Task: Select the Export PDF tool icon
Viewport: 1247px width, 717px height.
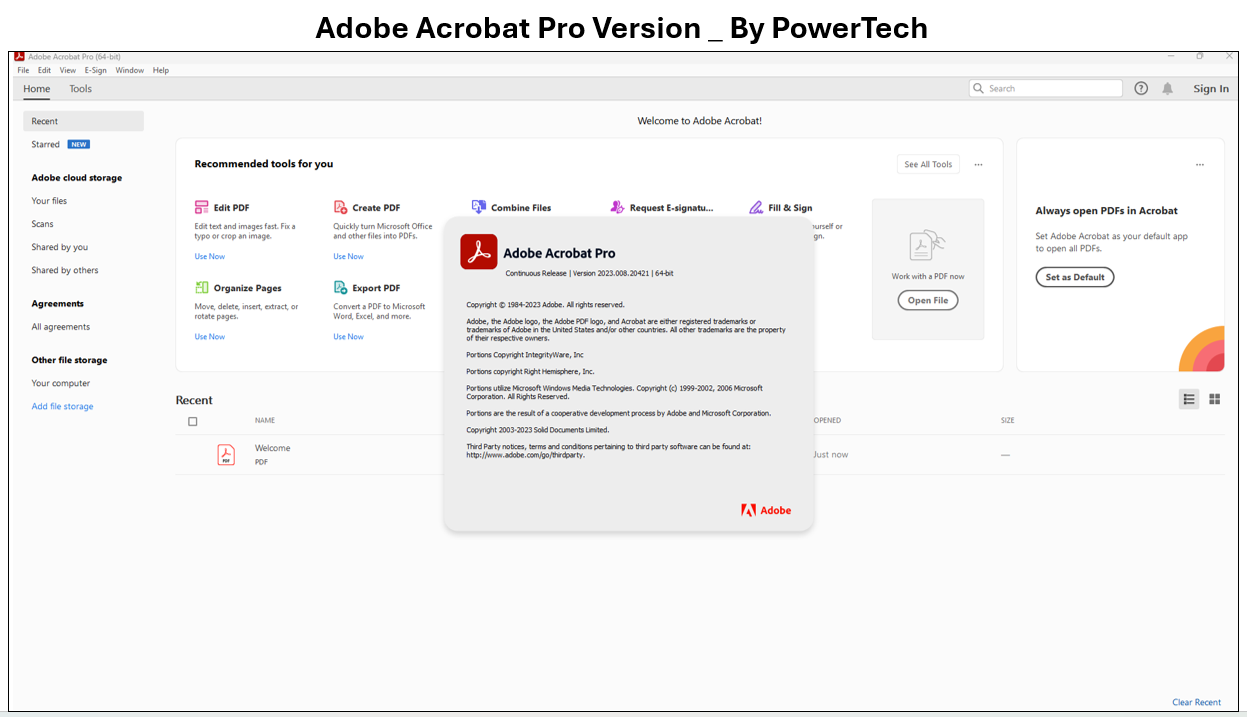Action: tap(340, 288)
